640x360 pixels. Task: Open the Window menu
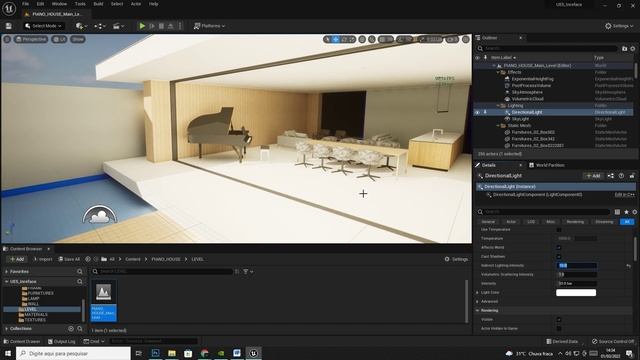(60, 4)
